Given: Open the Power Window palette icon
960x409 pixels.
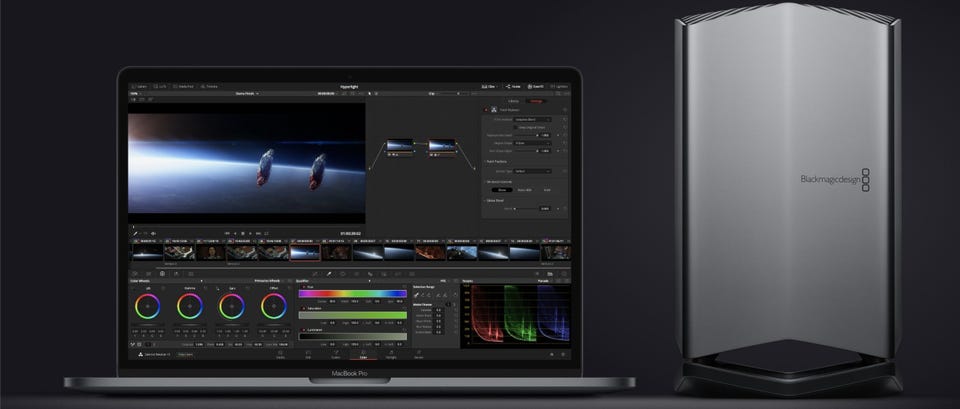Looking at the screenshot, I should click(343, 274).
